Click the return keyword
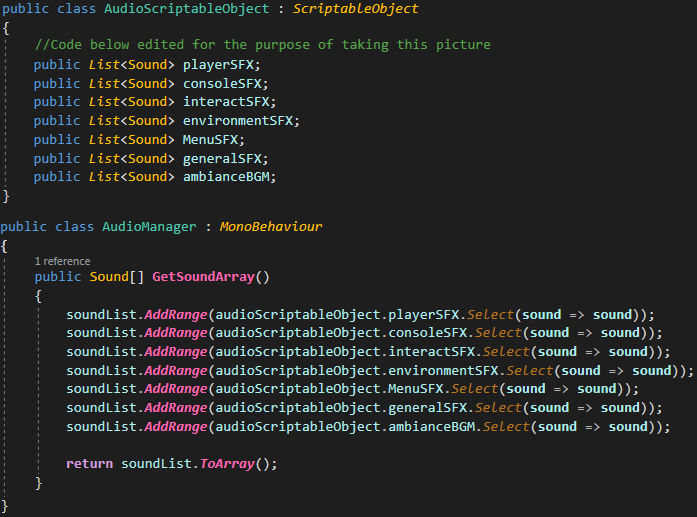 (89, 464)
